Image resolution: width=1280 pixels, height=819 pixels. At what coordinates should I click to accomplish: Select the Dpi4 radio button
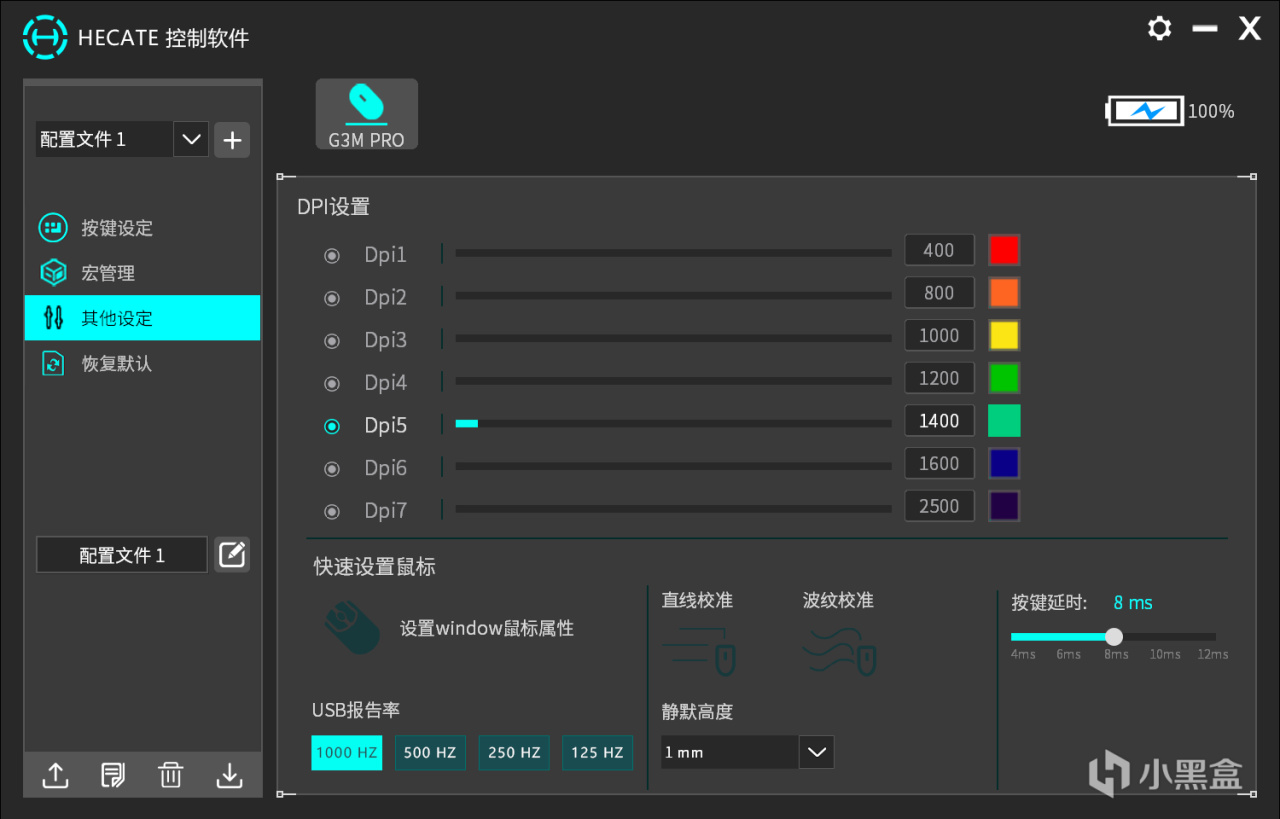(332, 383)
